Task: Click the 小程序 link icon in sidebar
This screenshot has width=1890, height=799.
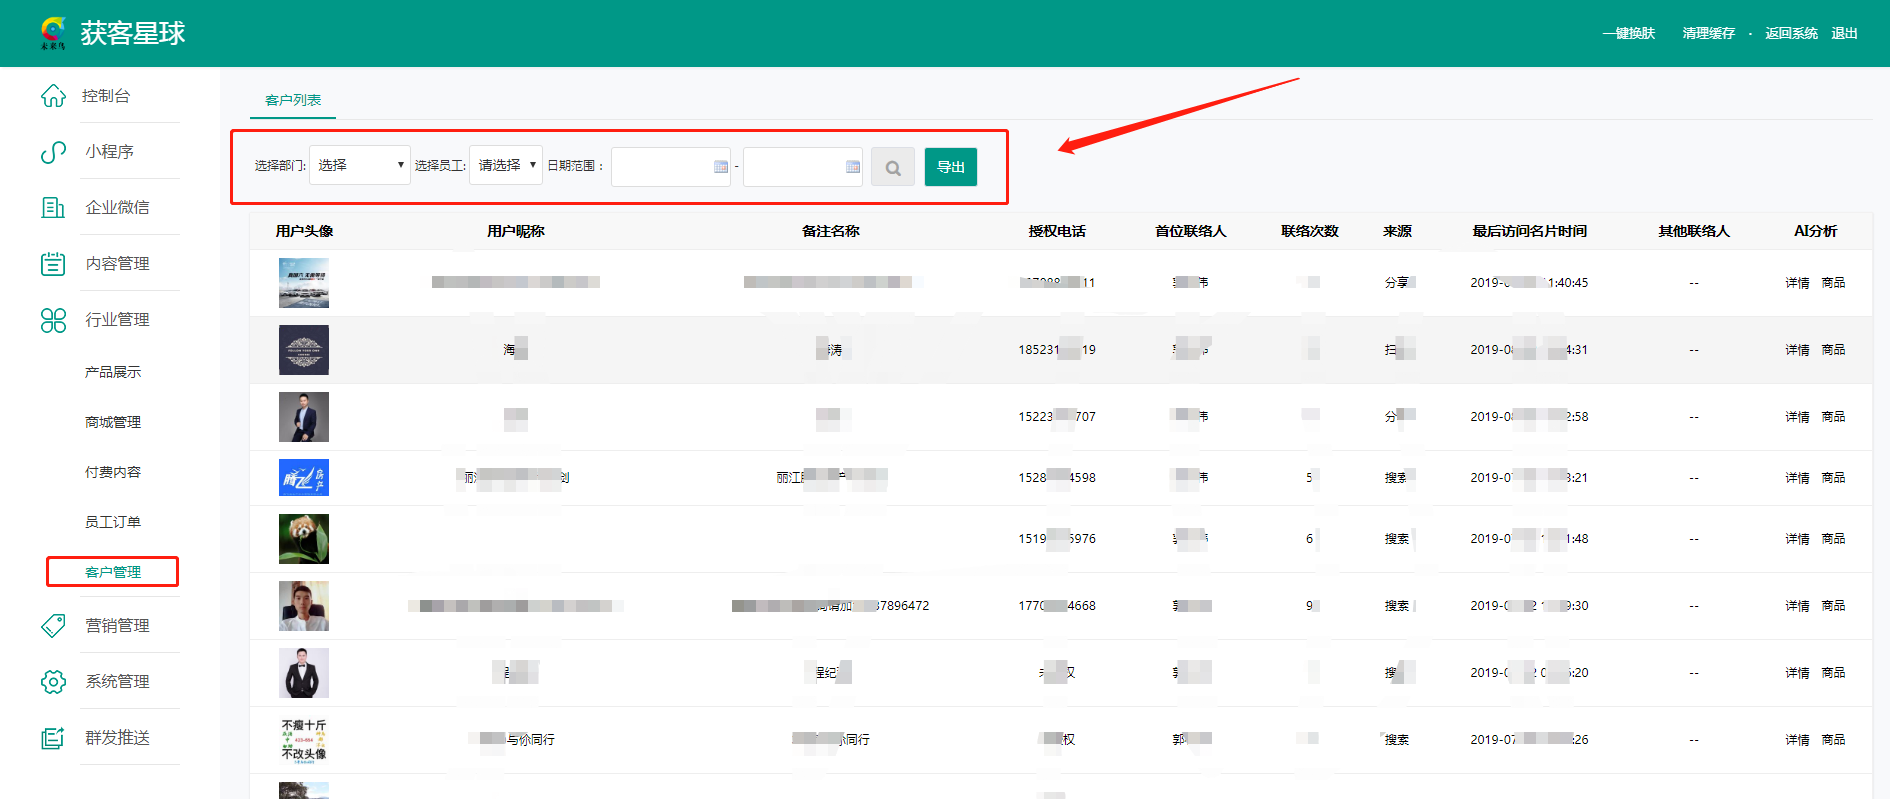Action: [x=53, y=152]
